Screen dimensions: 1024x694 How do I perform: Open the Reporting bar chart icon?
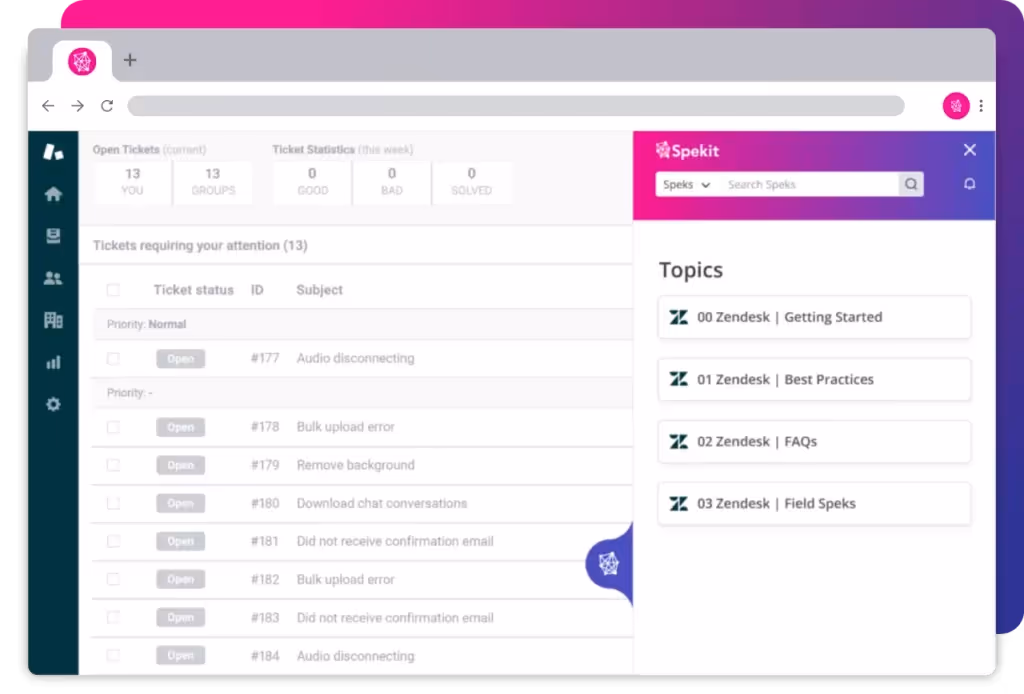pyautogui.click(x=53, y=362)
